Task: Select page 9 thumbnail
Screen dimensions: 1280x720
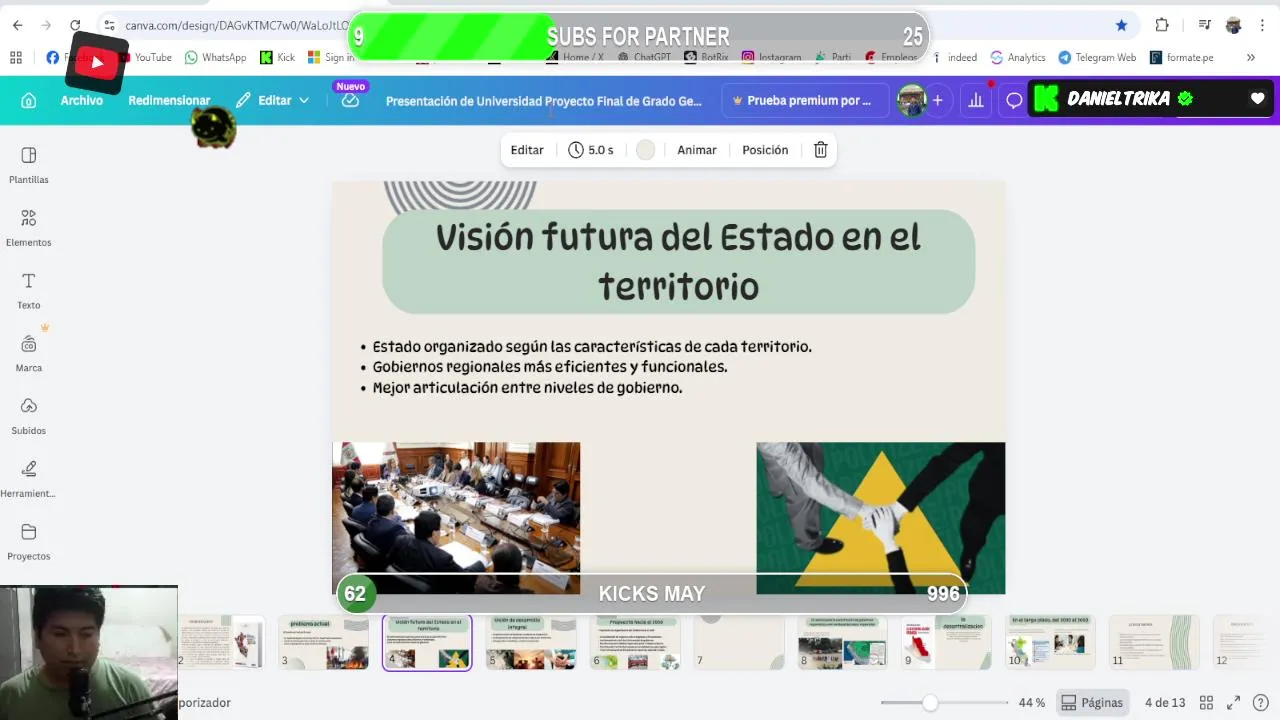Action: click(947, 642)
